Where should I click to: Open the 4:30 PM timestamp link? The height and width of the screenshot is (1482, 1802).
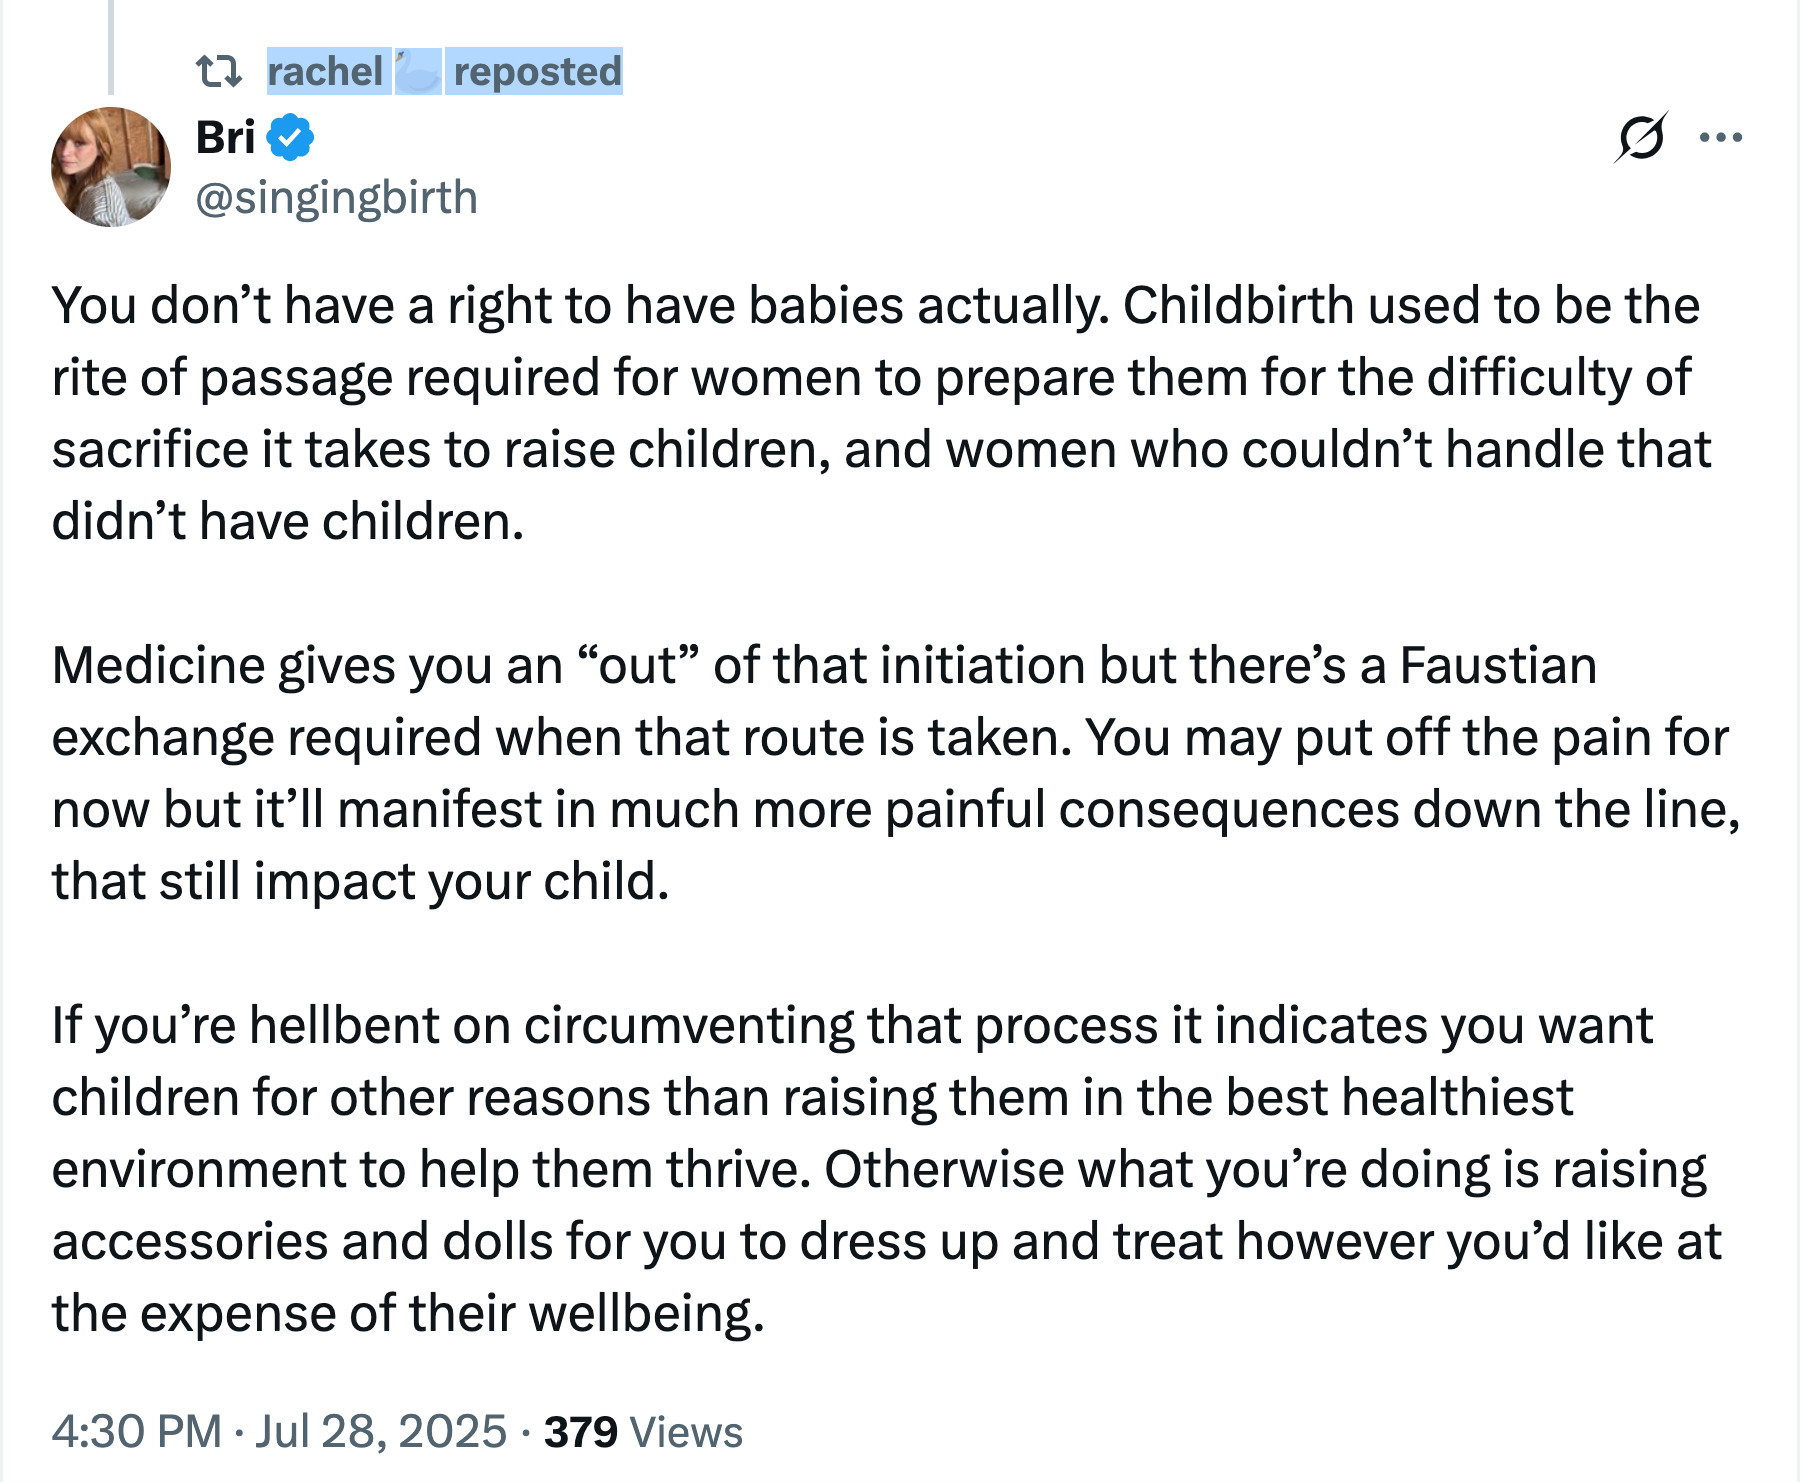137,1431
